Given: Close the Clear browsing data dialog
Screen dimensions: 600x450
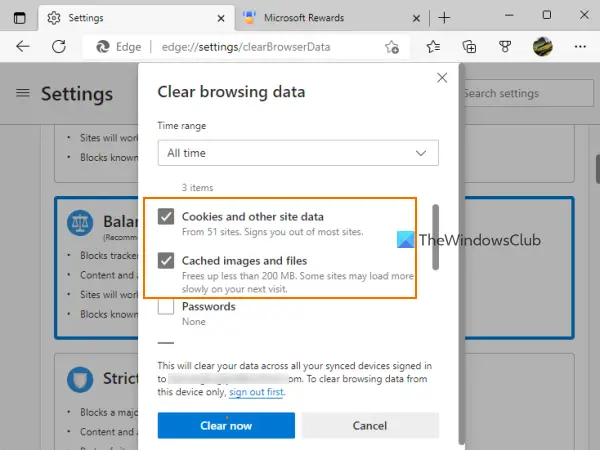Looking at the screenshot, I should coord(442,78).
